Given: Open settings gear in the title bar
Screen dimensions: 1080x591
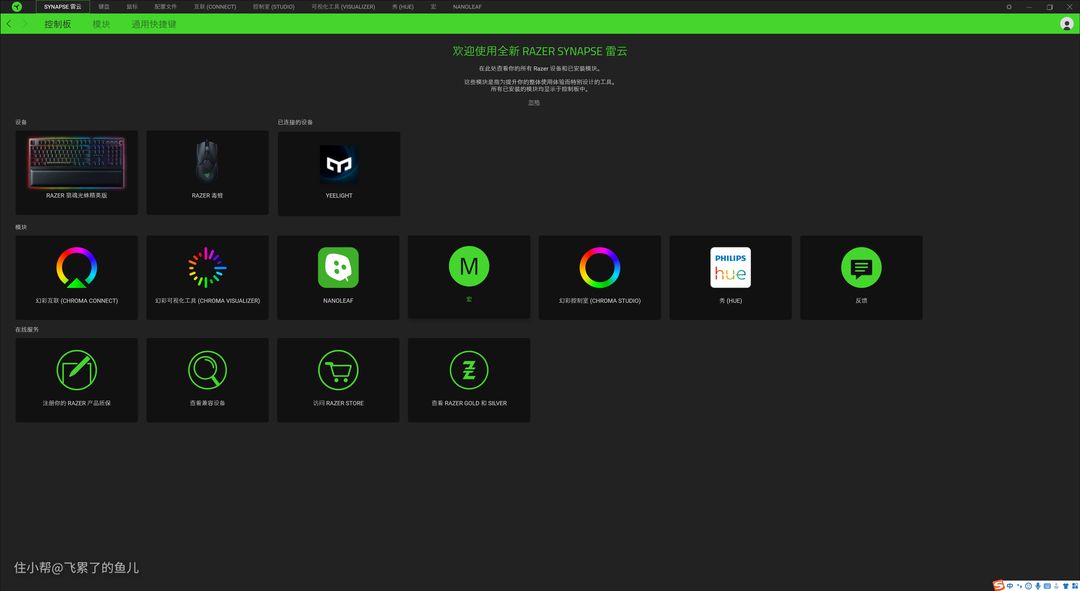Looking at the screenshot, I should tap(1009, 6).
